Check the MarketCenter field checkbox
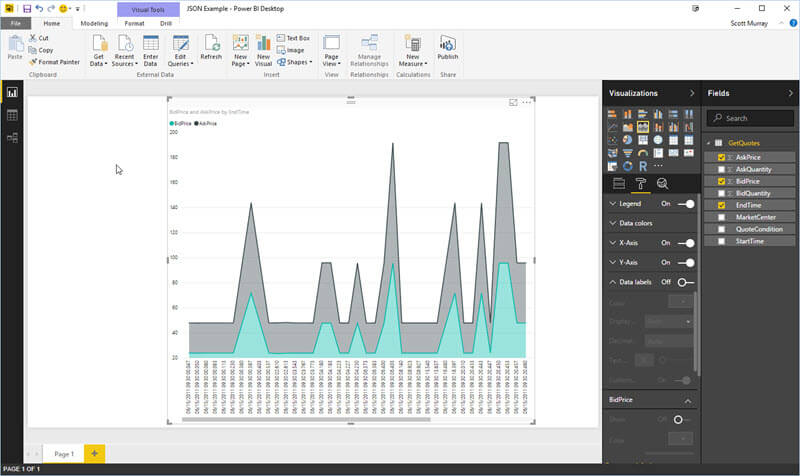800x476 pixels. (x=722, y=217)
